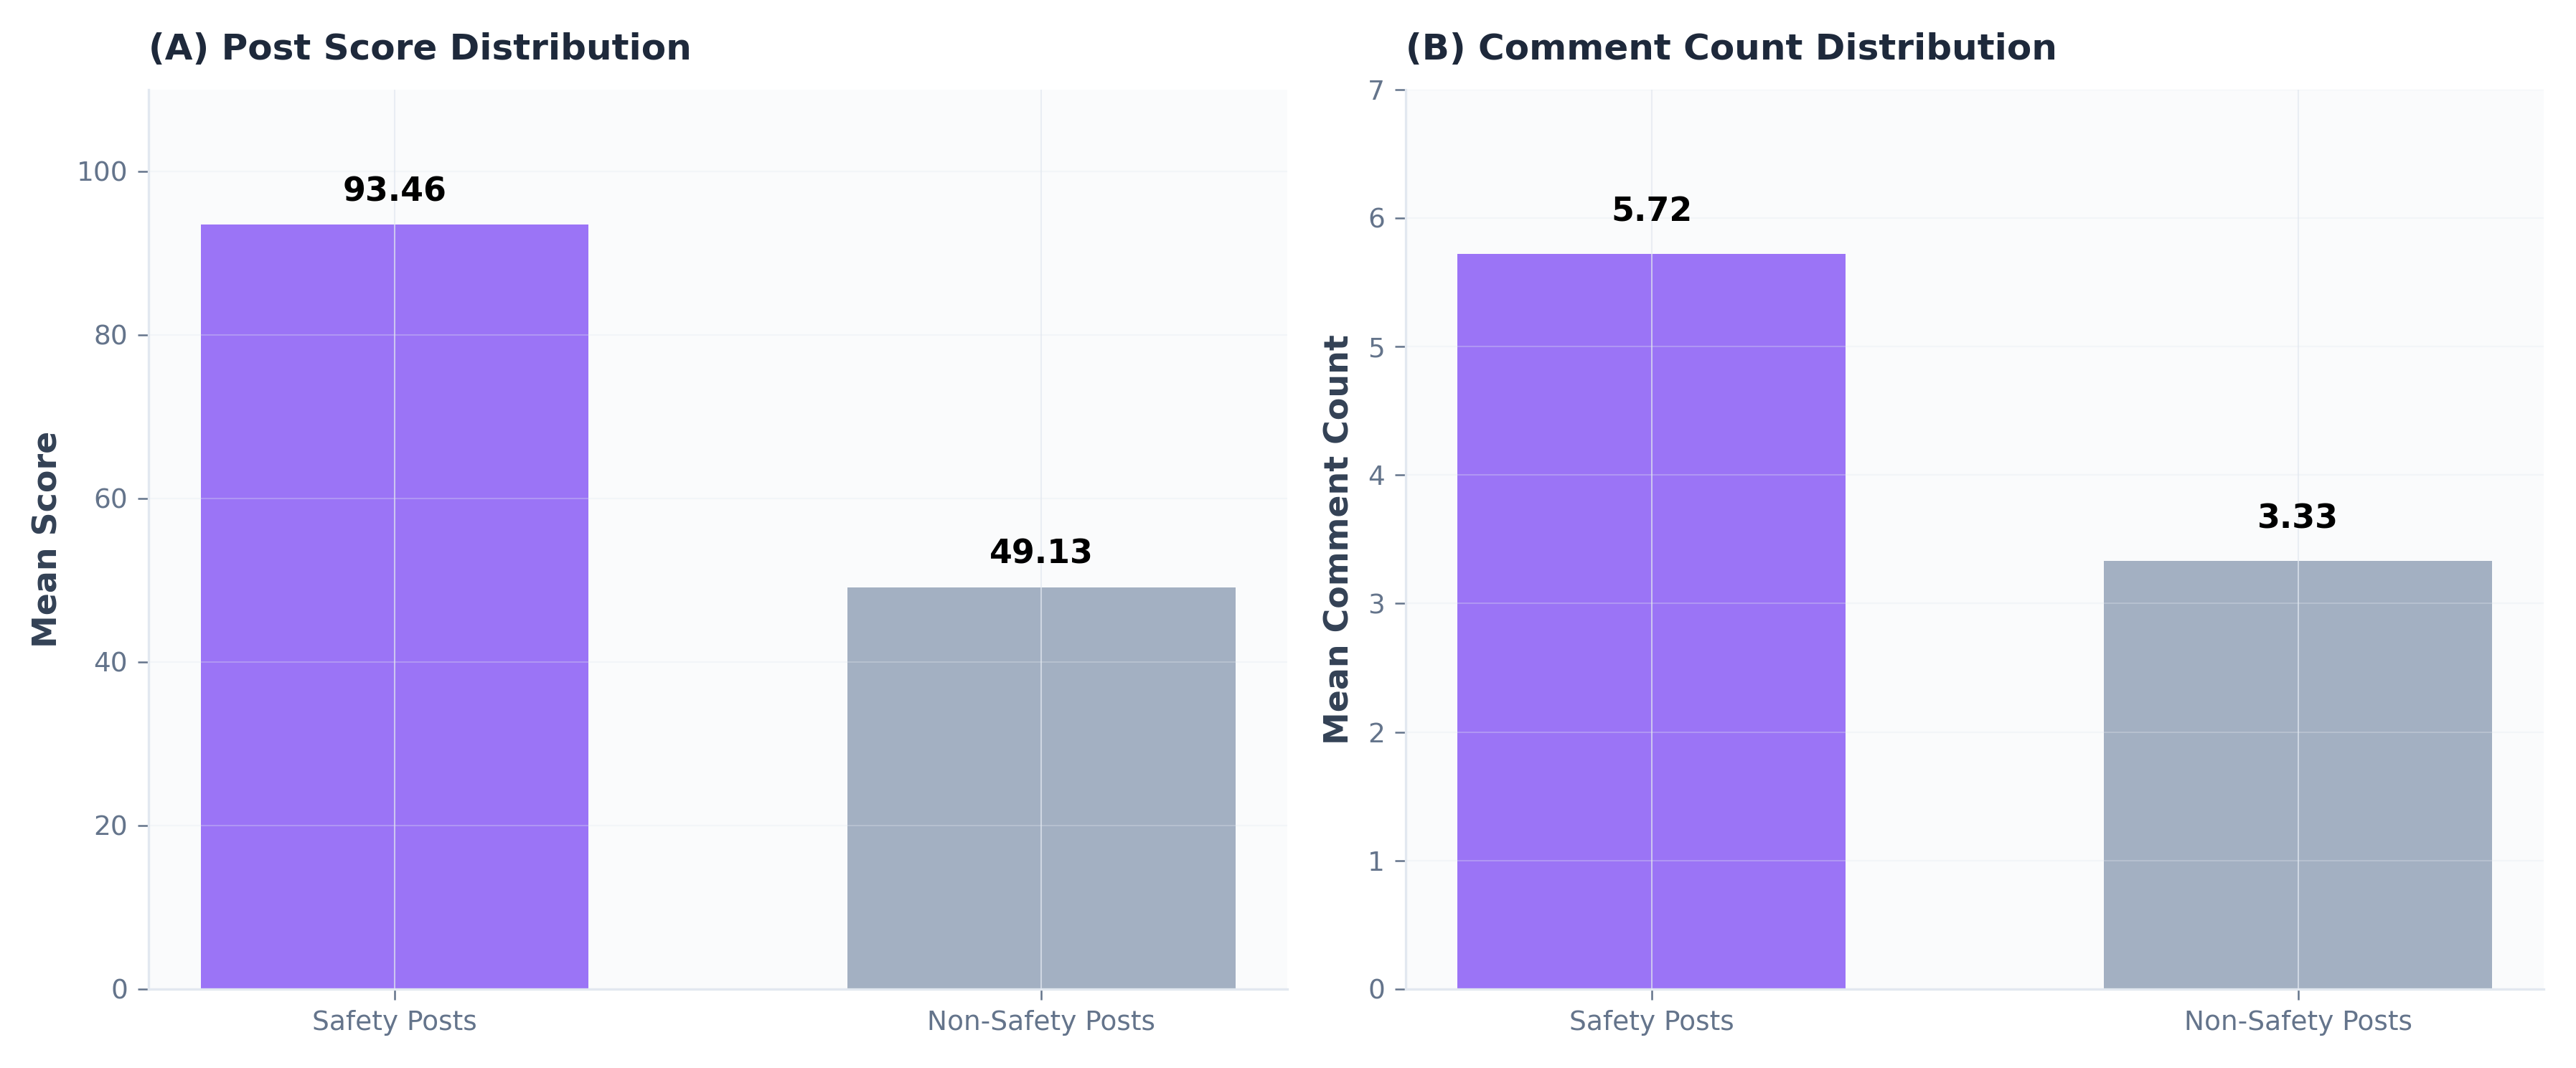Screen dimensions: 2576x1068
Task: Click the "Mean Comment Count" y-axis label
Action: click(1337, 539)
